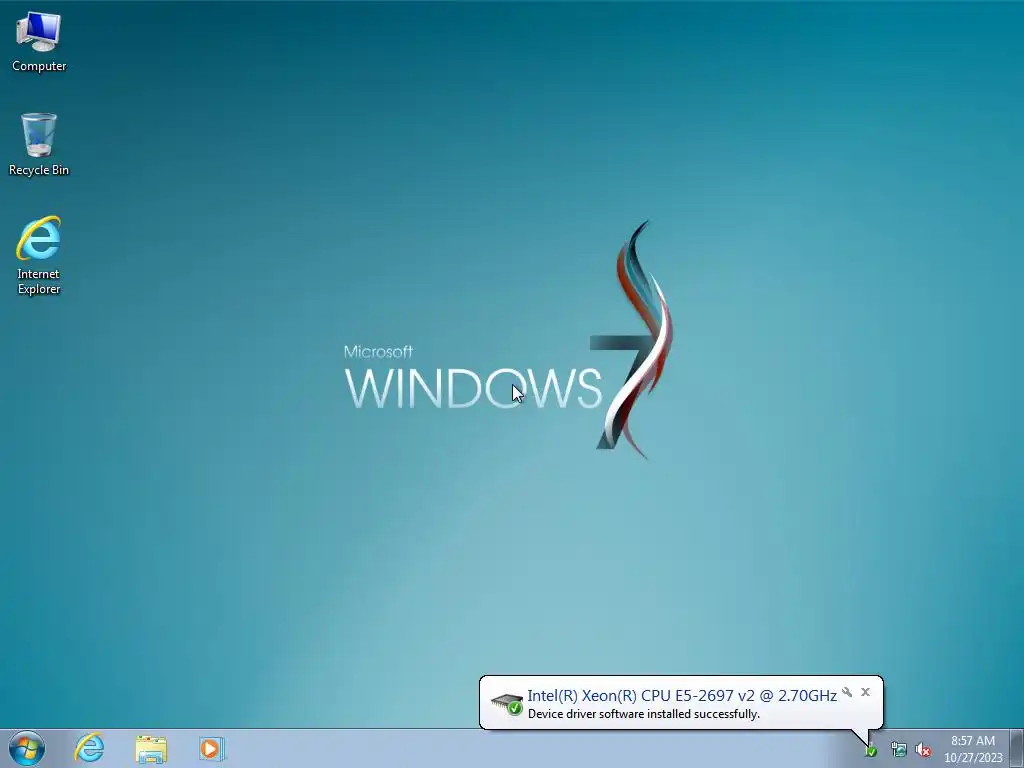Click the Intel Xeon CPU notification title
The height and width of the screenshot is (768, 1024).
pos(682,696)
